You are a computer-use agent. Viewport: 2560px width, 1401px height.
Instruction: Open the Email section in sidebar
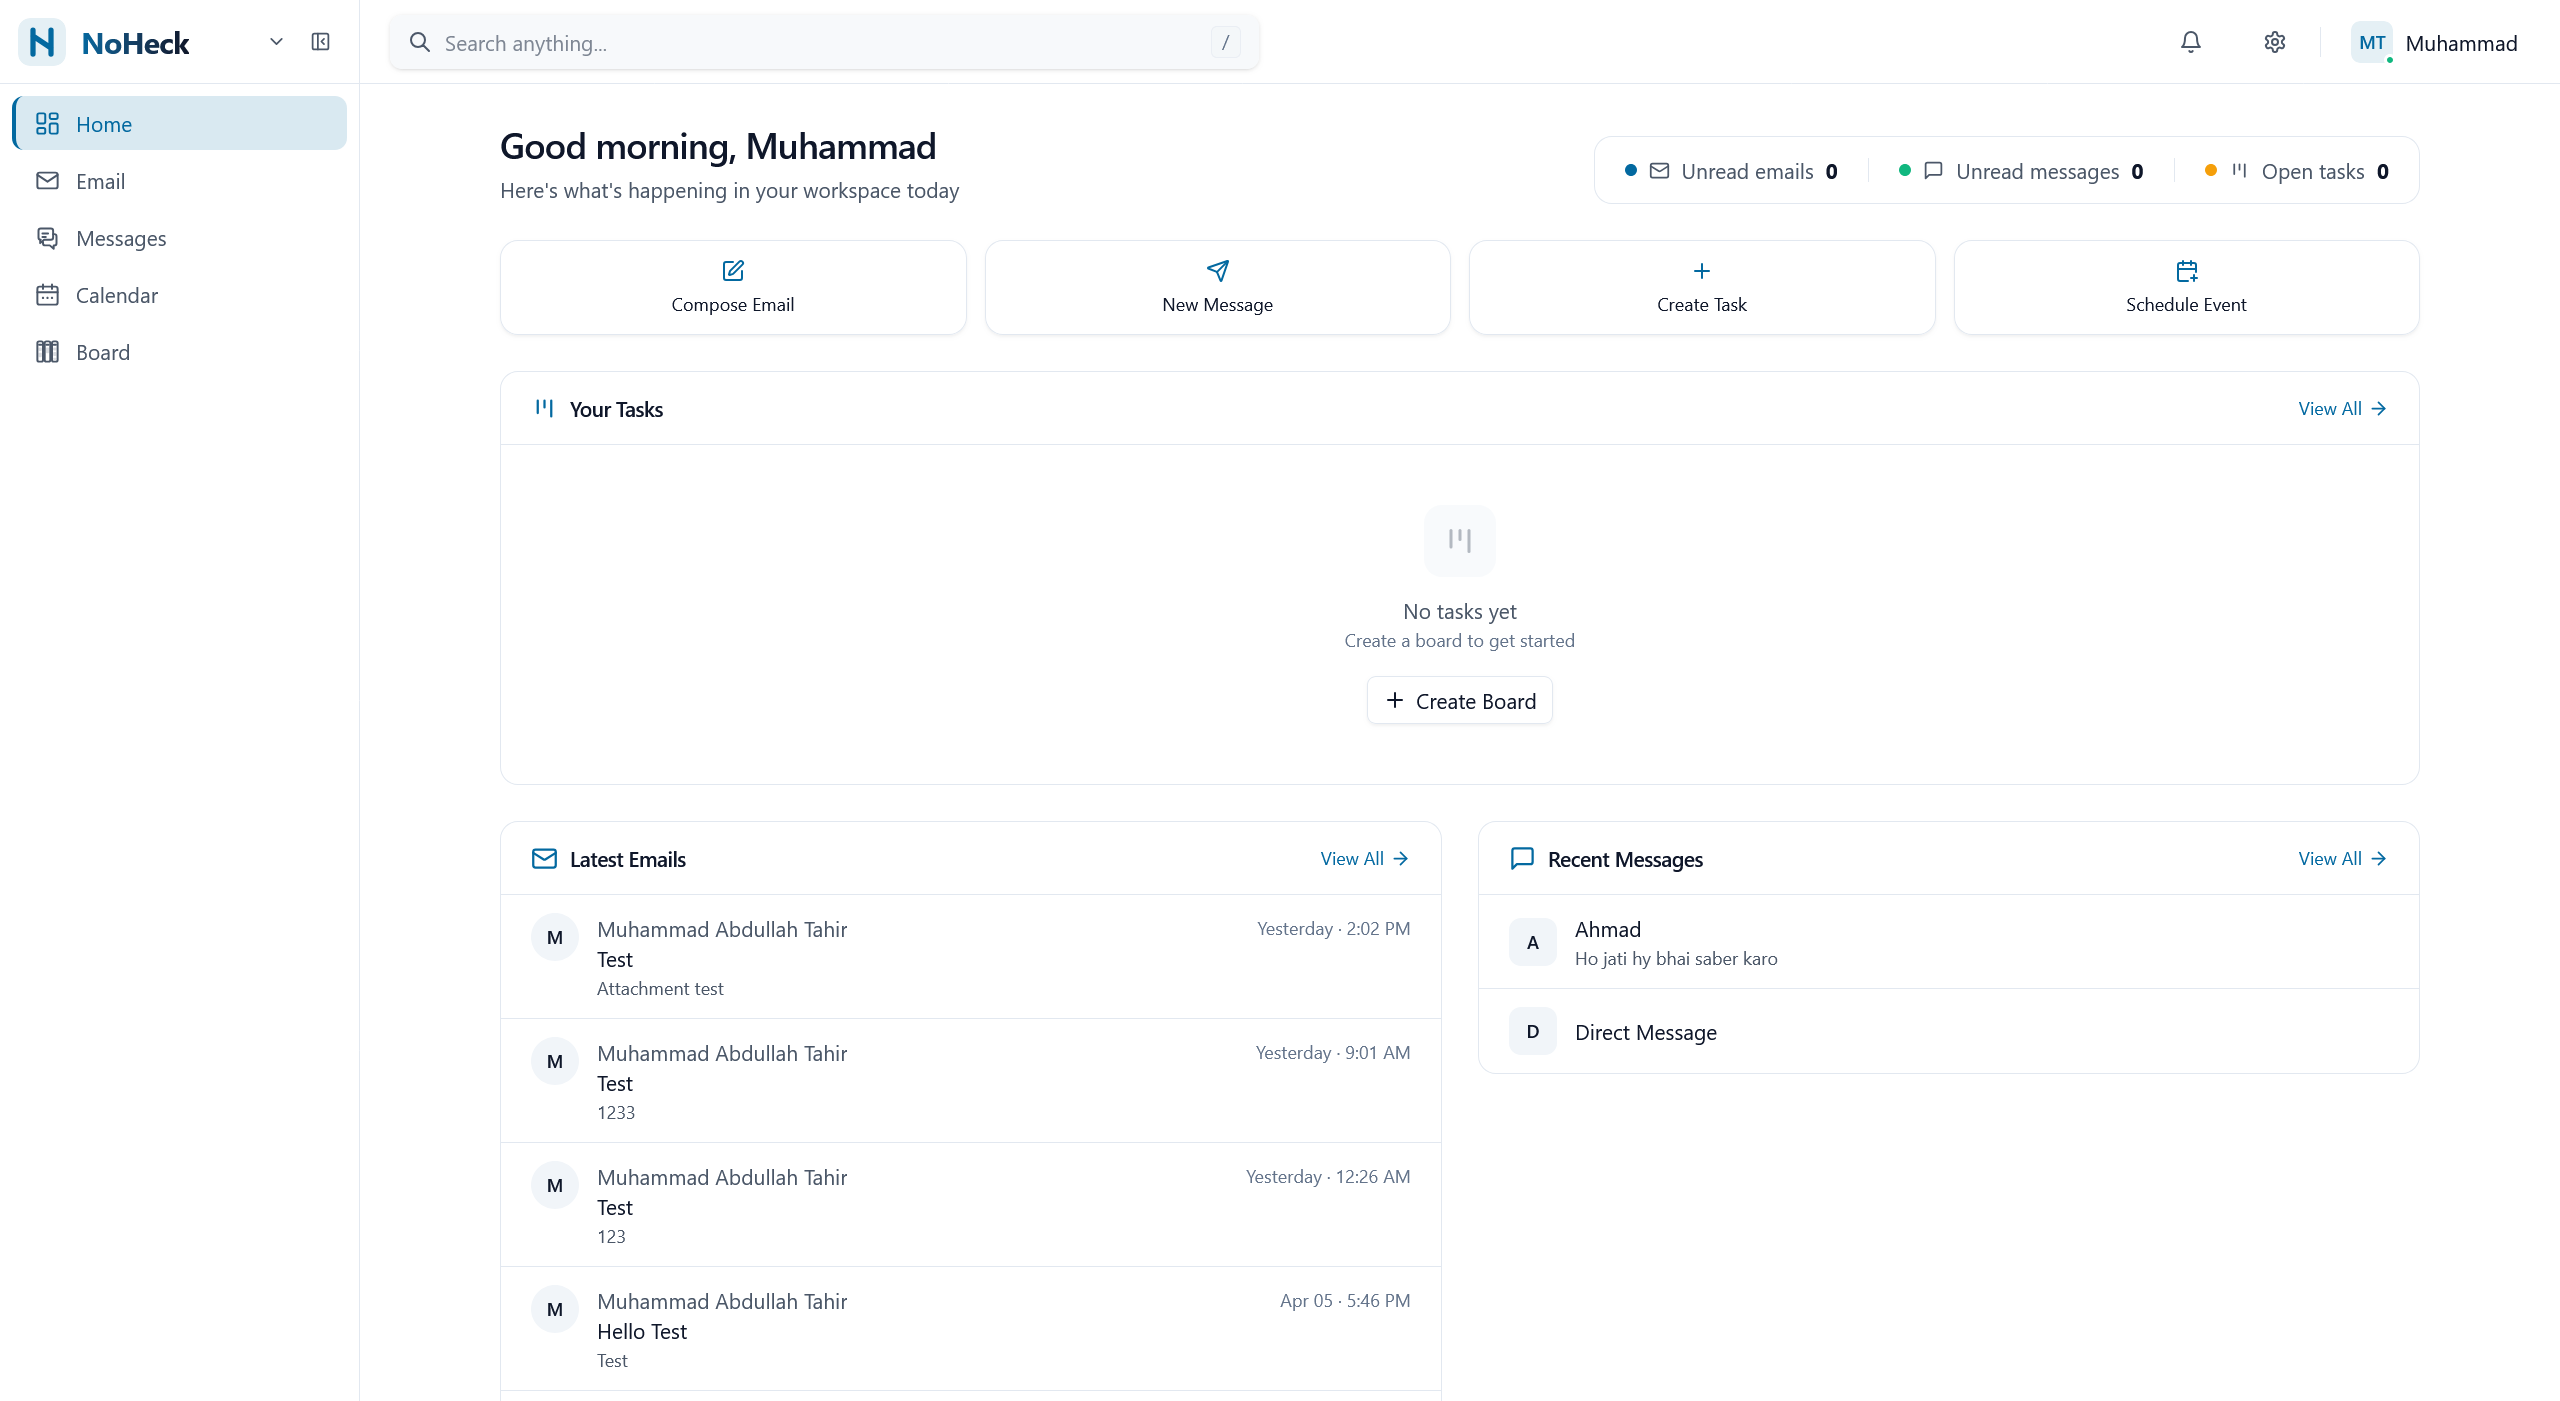click(100, 181)
